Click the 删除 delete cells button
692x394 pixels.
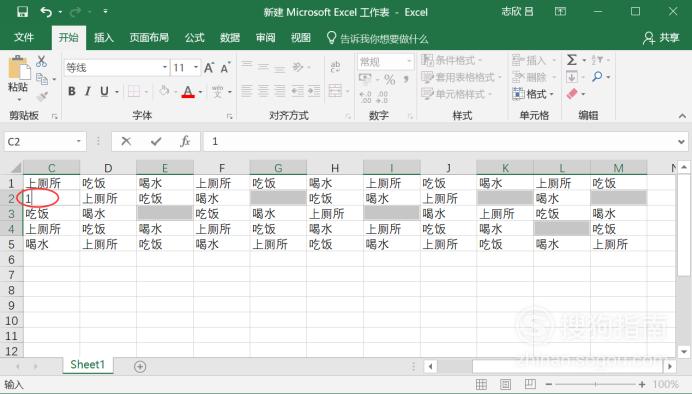pyautogui.click(x=533, y=77)
